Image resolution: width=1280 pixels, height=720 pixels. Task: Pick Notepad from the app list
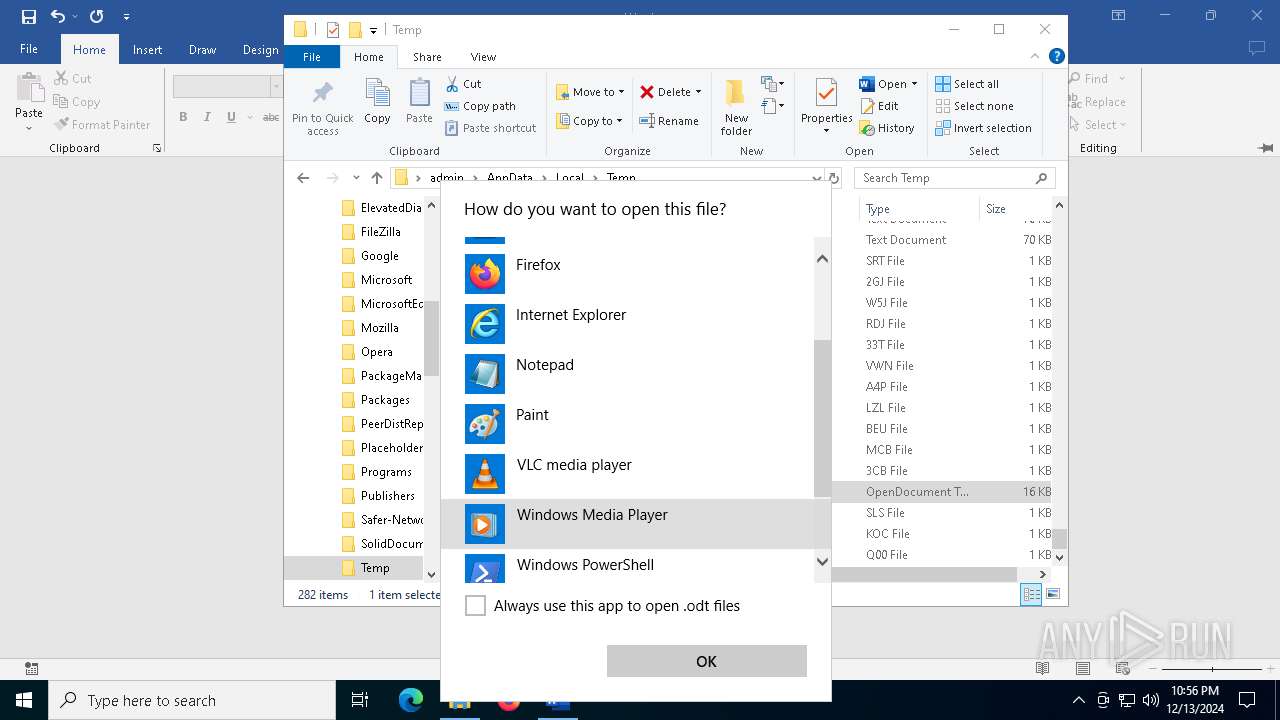pos(627,373)
